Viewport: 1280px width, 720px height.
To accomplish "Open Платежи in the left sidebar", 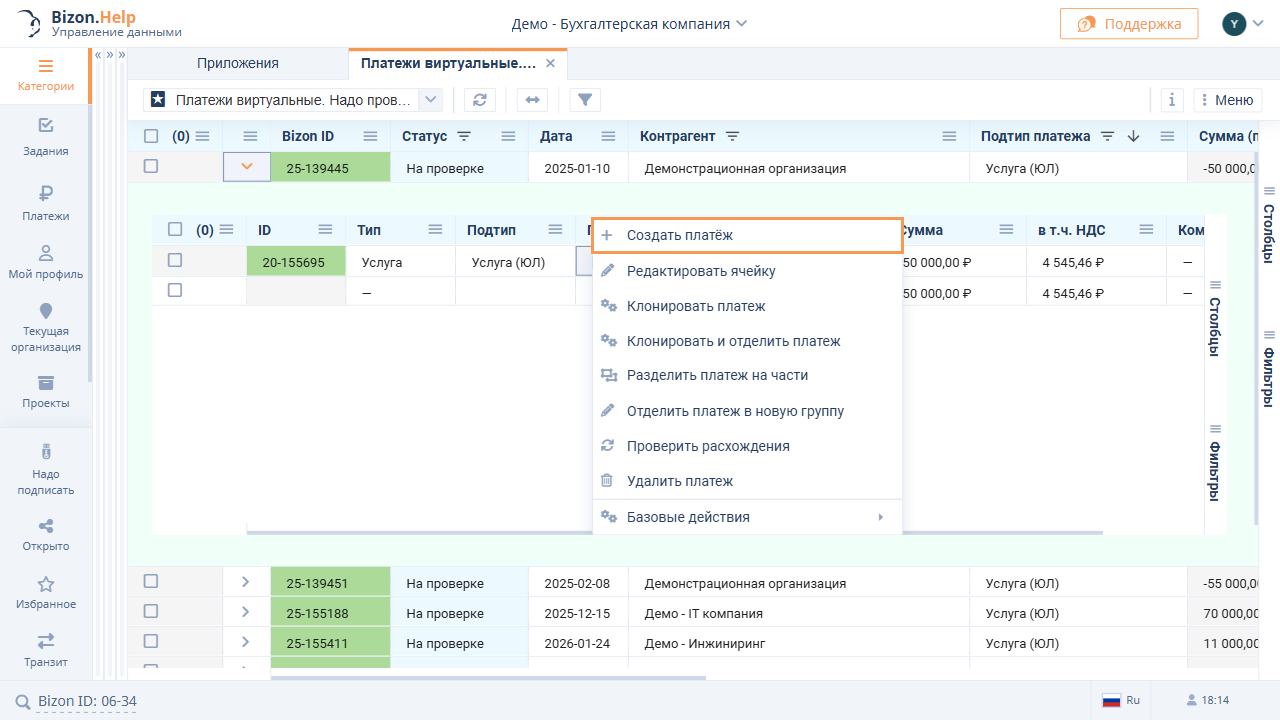I will coord(46,202).
